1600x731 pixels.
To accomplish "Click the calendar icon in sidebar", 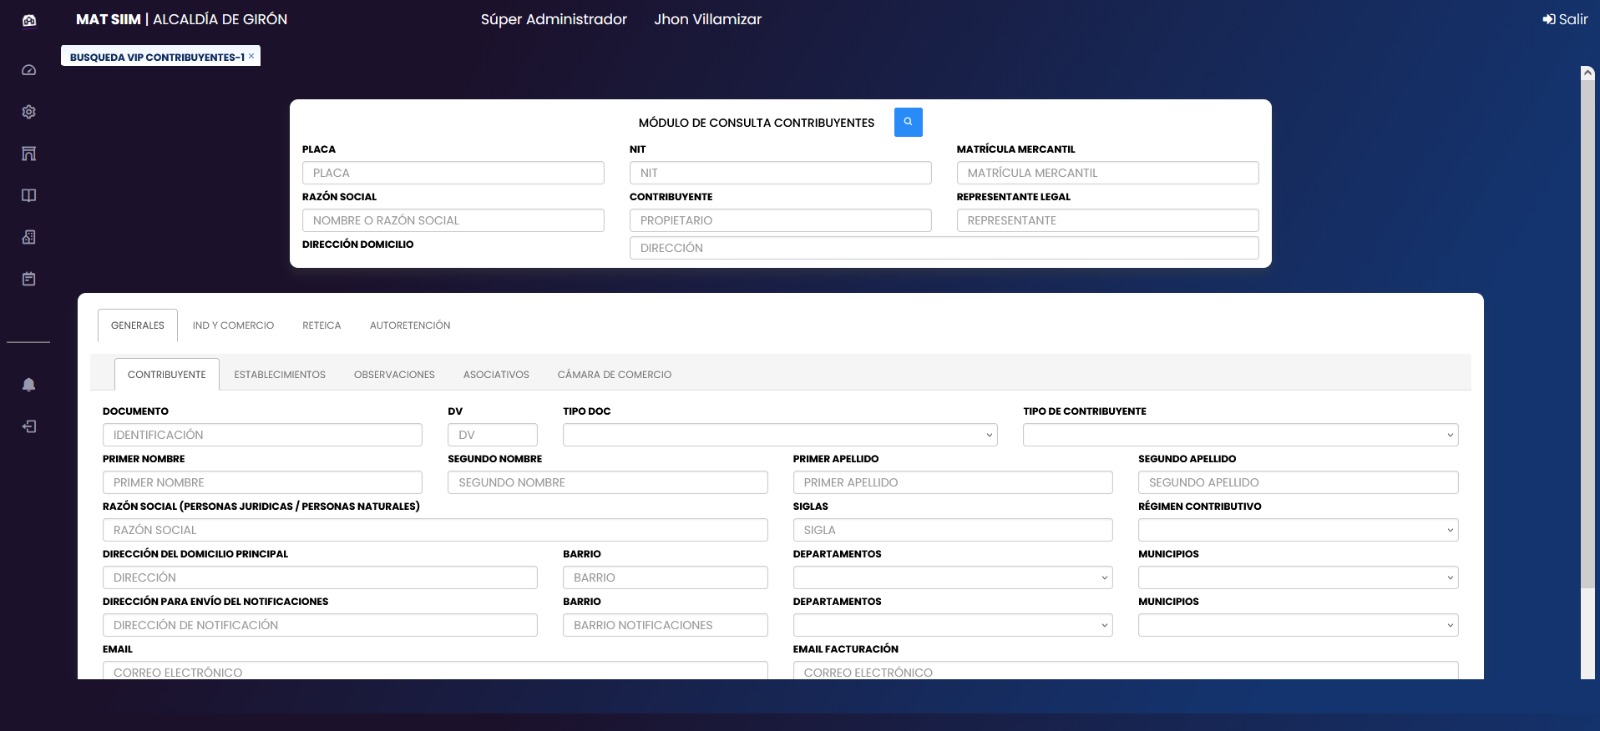I will [x=29, y=279].
